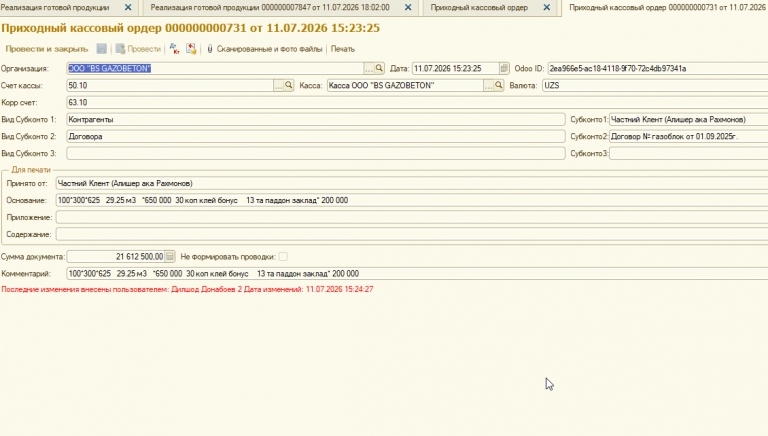
Task: Close the Приходный кассовый ордер list tab
Action: coord(547,7)
